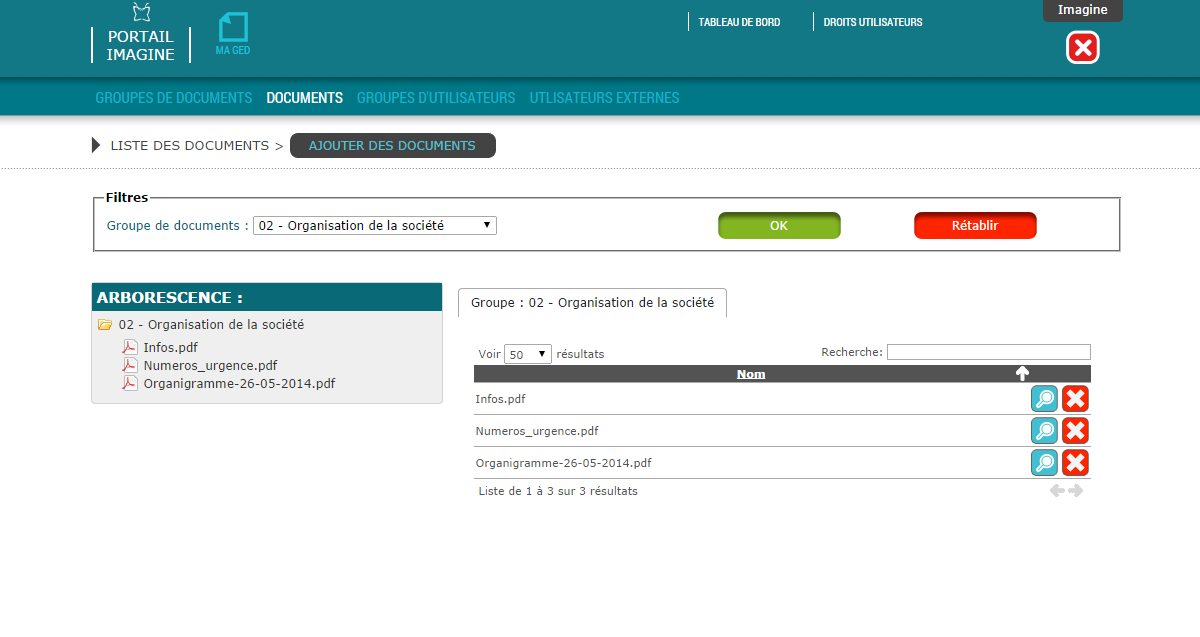Click the PDF icon beside Infos.pdf in tree

pos(130,347)
